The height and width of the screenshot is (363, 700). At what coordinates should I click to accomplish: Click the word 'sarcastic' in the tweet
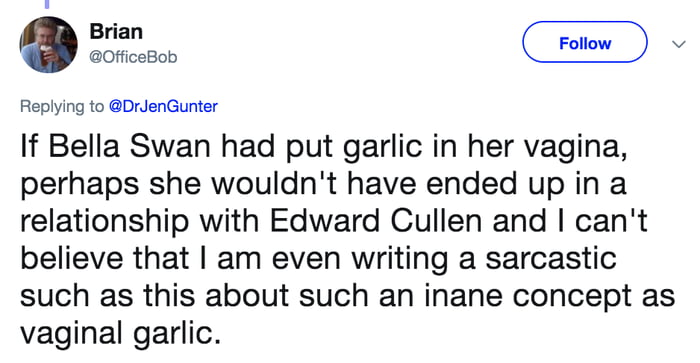(551, 258)
